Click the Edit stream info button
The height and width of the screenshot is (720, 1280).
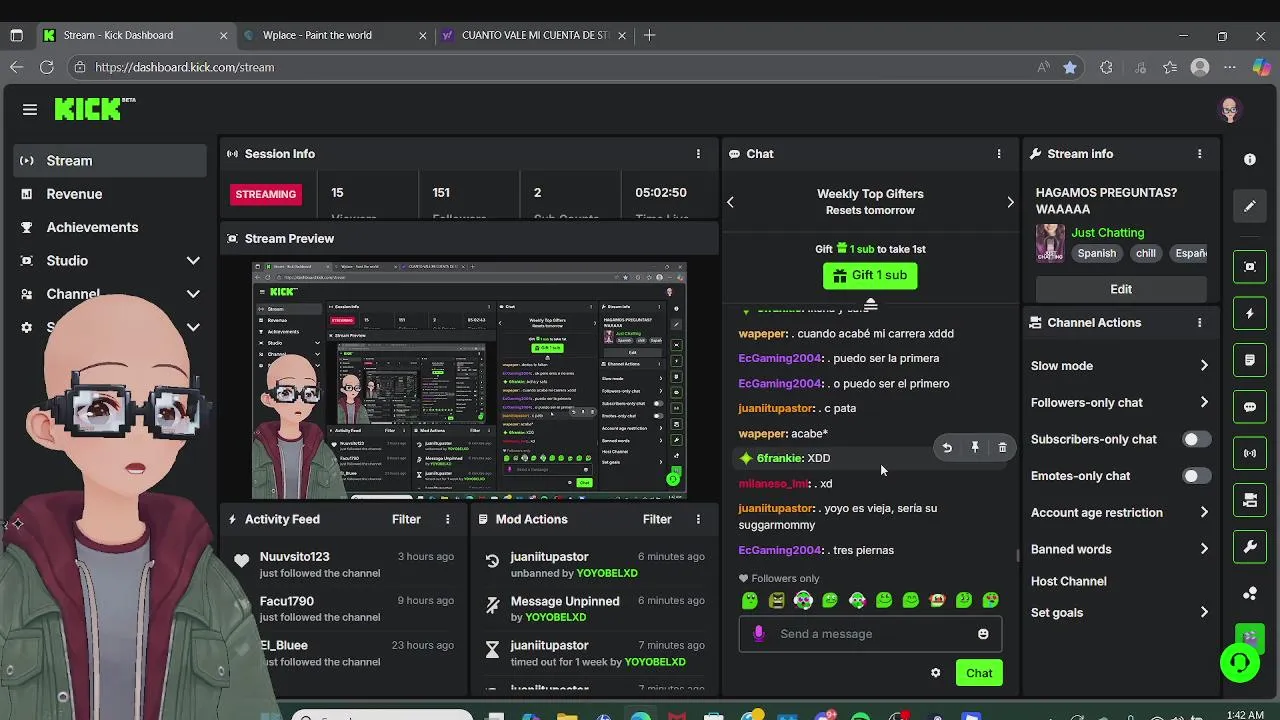click(x=1121, y=289)
